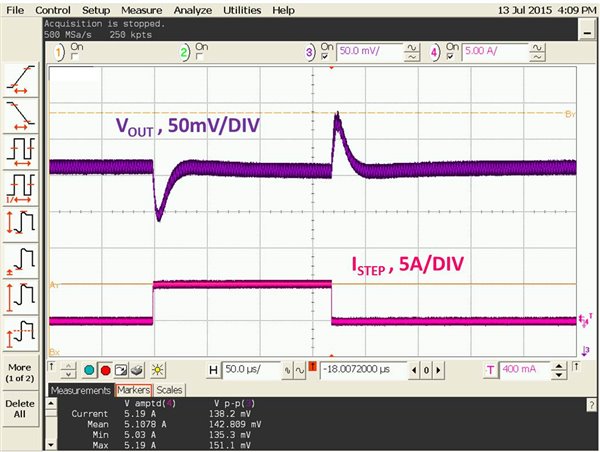This screenshot has height=452, width=600.
Task: Click the red stop acquisition button
Action: coord(105,370)
